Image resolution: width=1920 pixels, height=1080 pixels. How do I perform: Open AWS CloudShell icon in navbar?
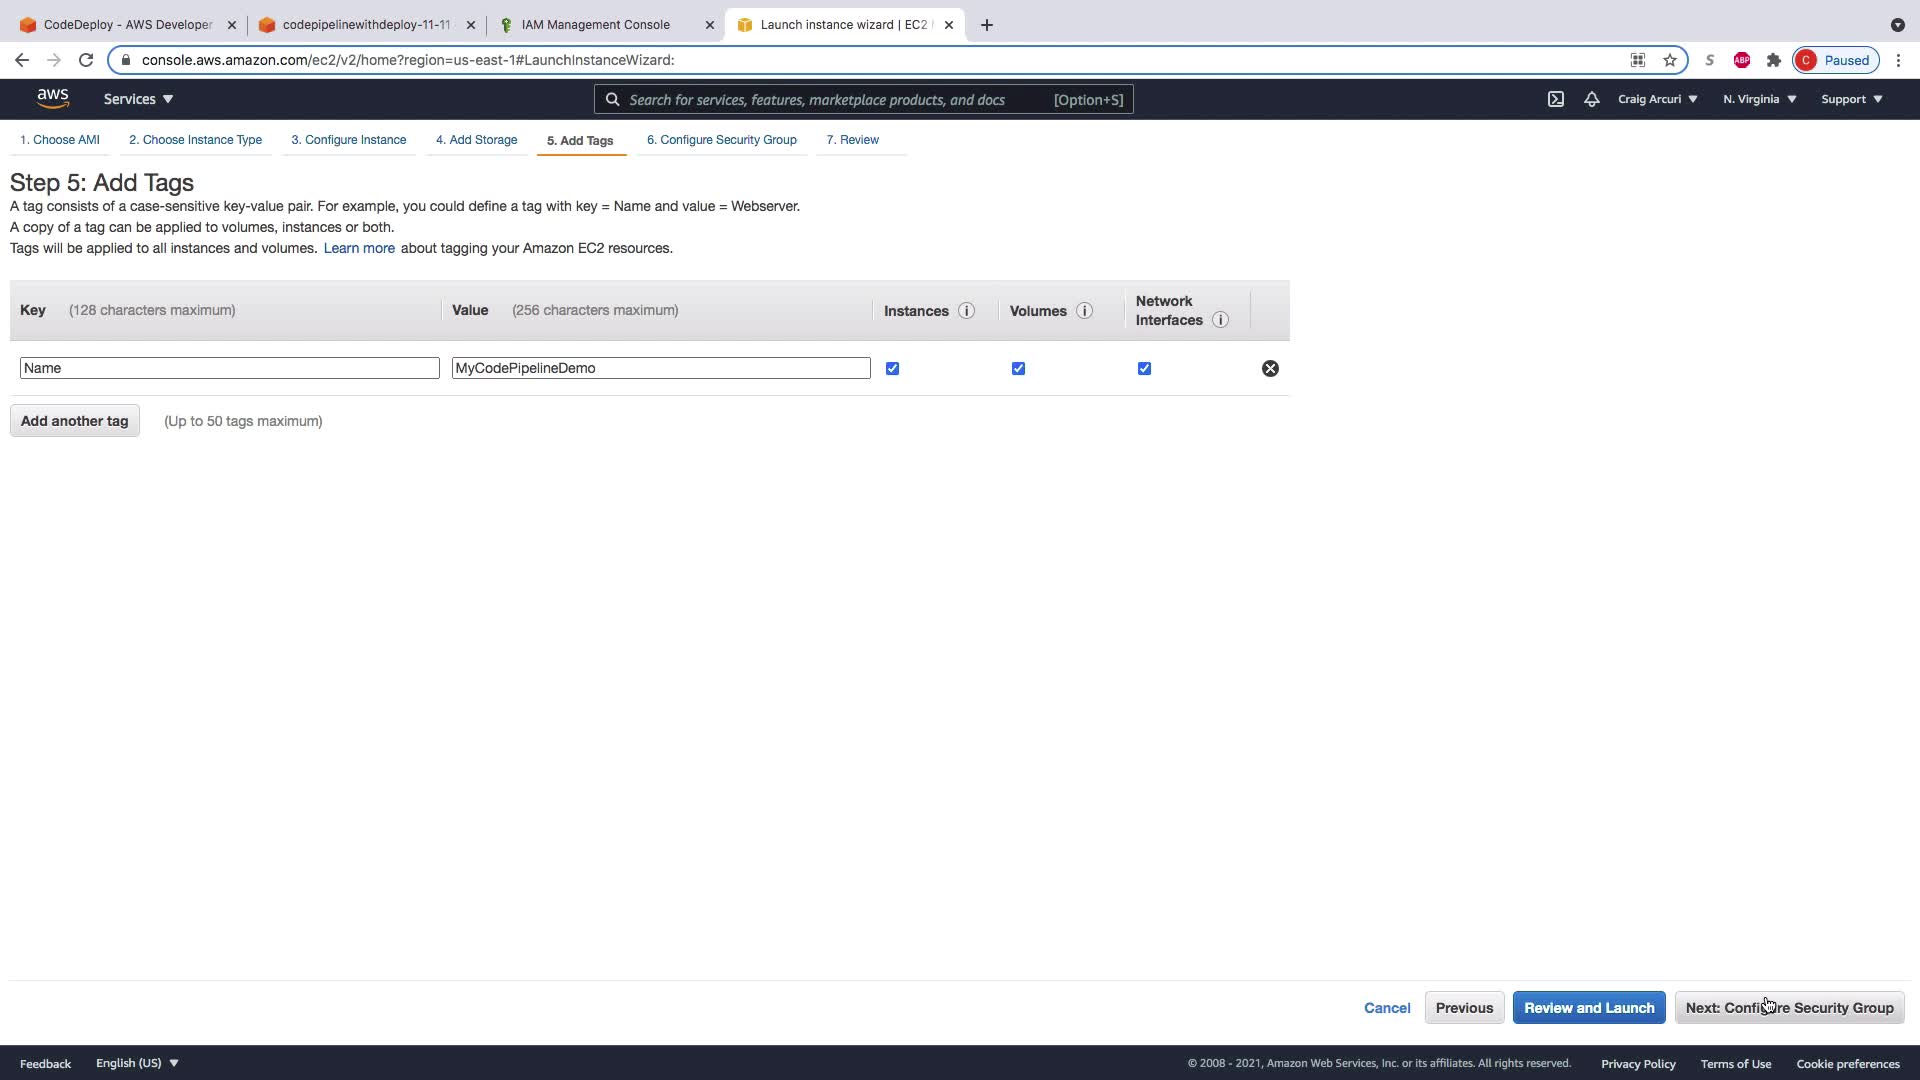pyautogui.click(x=1556, y=99)
